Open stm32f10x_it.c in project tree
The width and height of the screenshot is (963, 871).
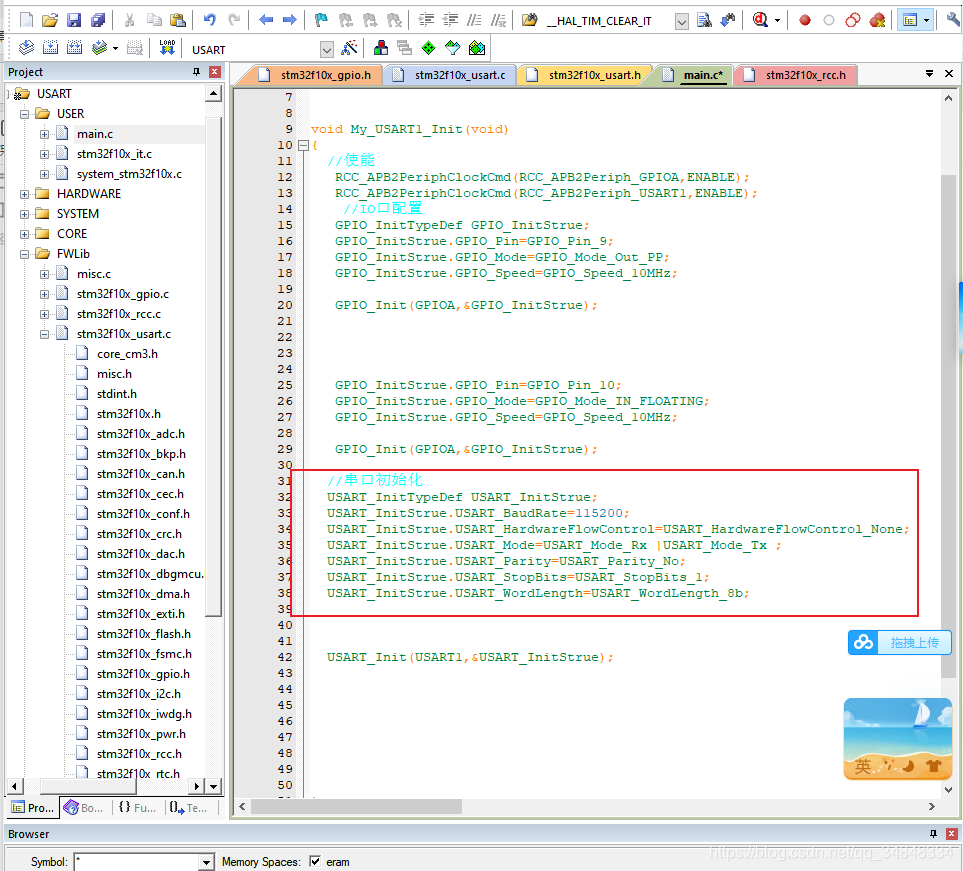tap(114, 154)
